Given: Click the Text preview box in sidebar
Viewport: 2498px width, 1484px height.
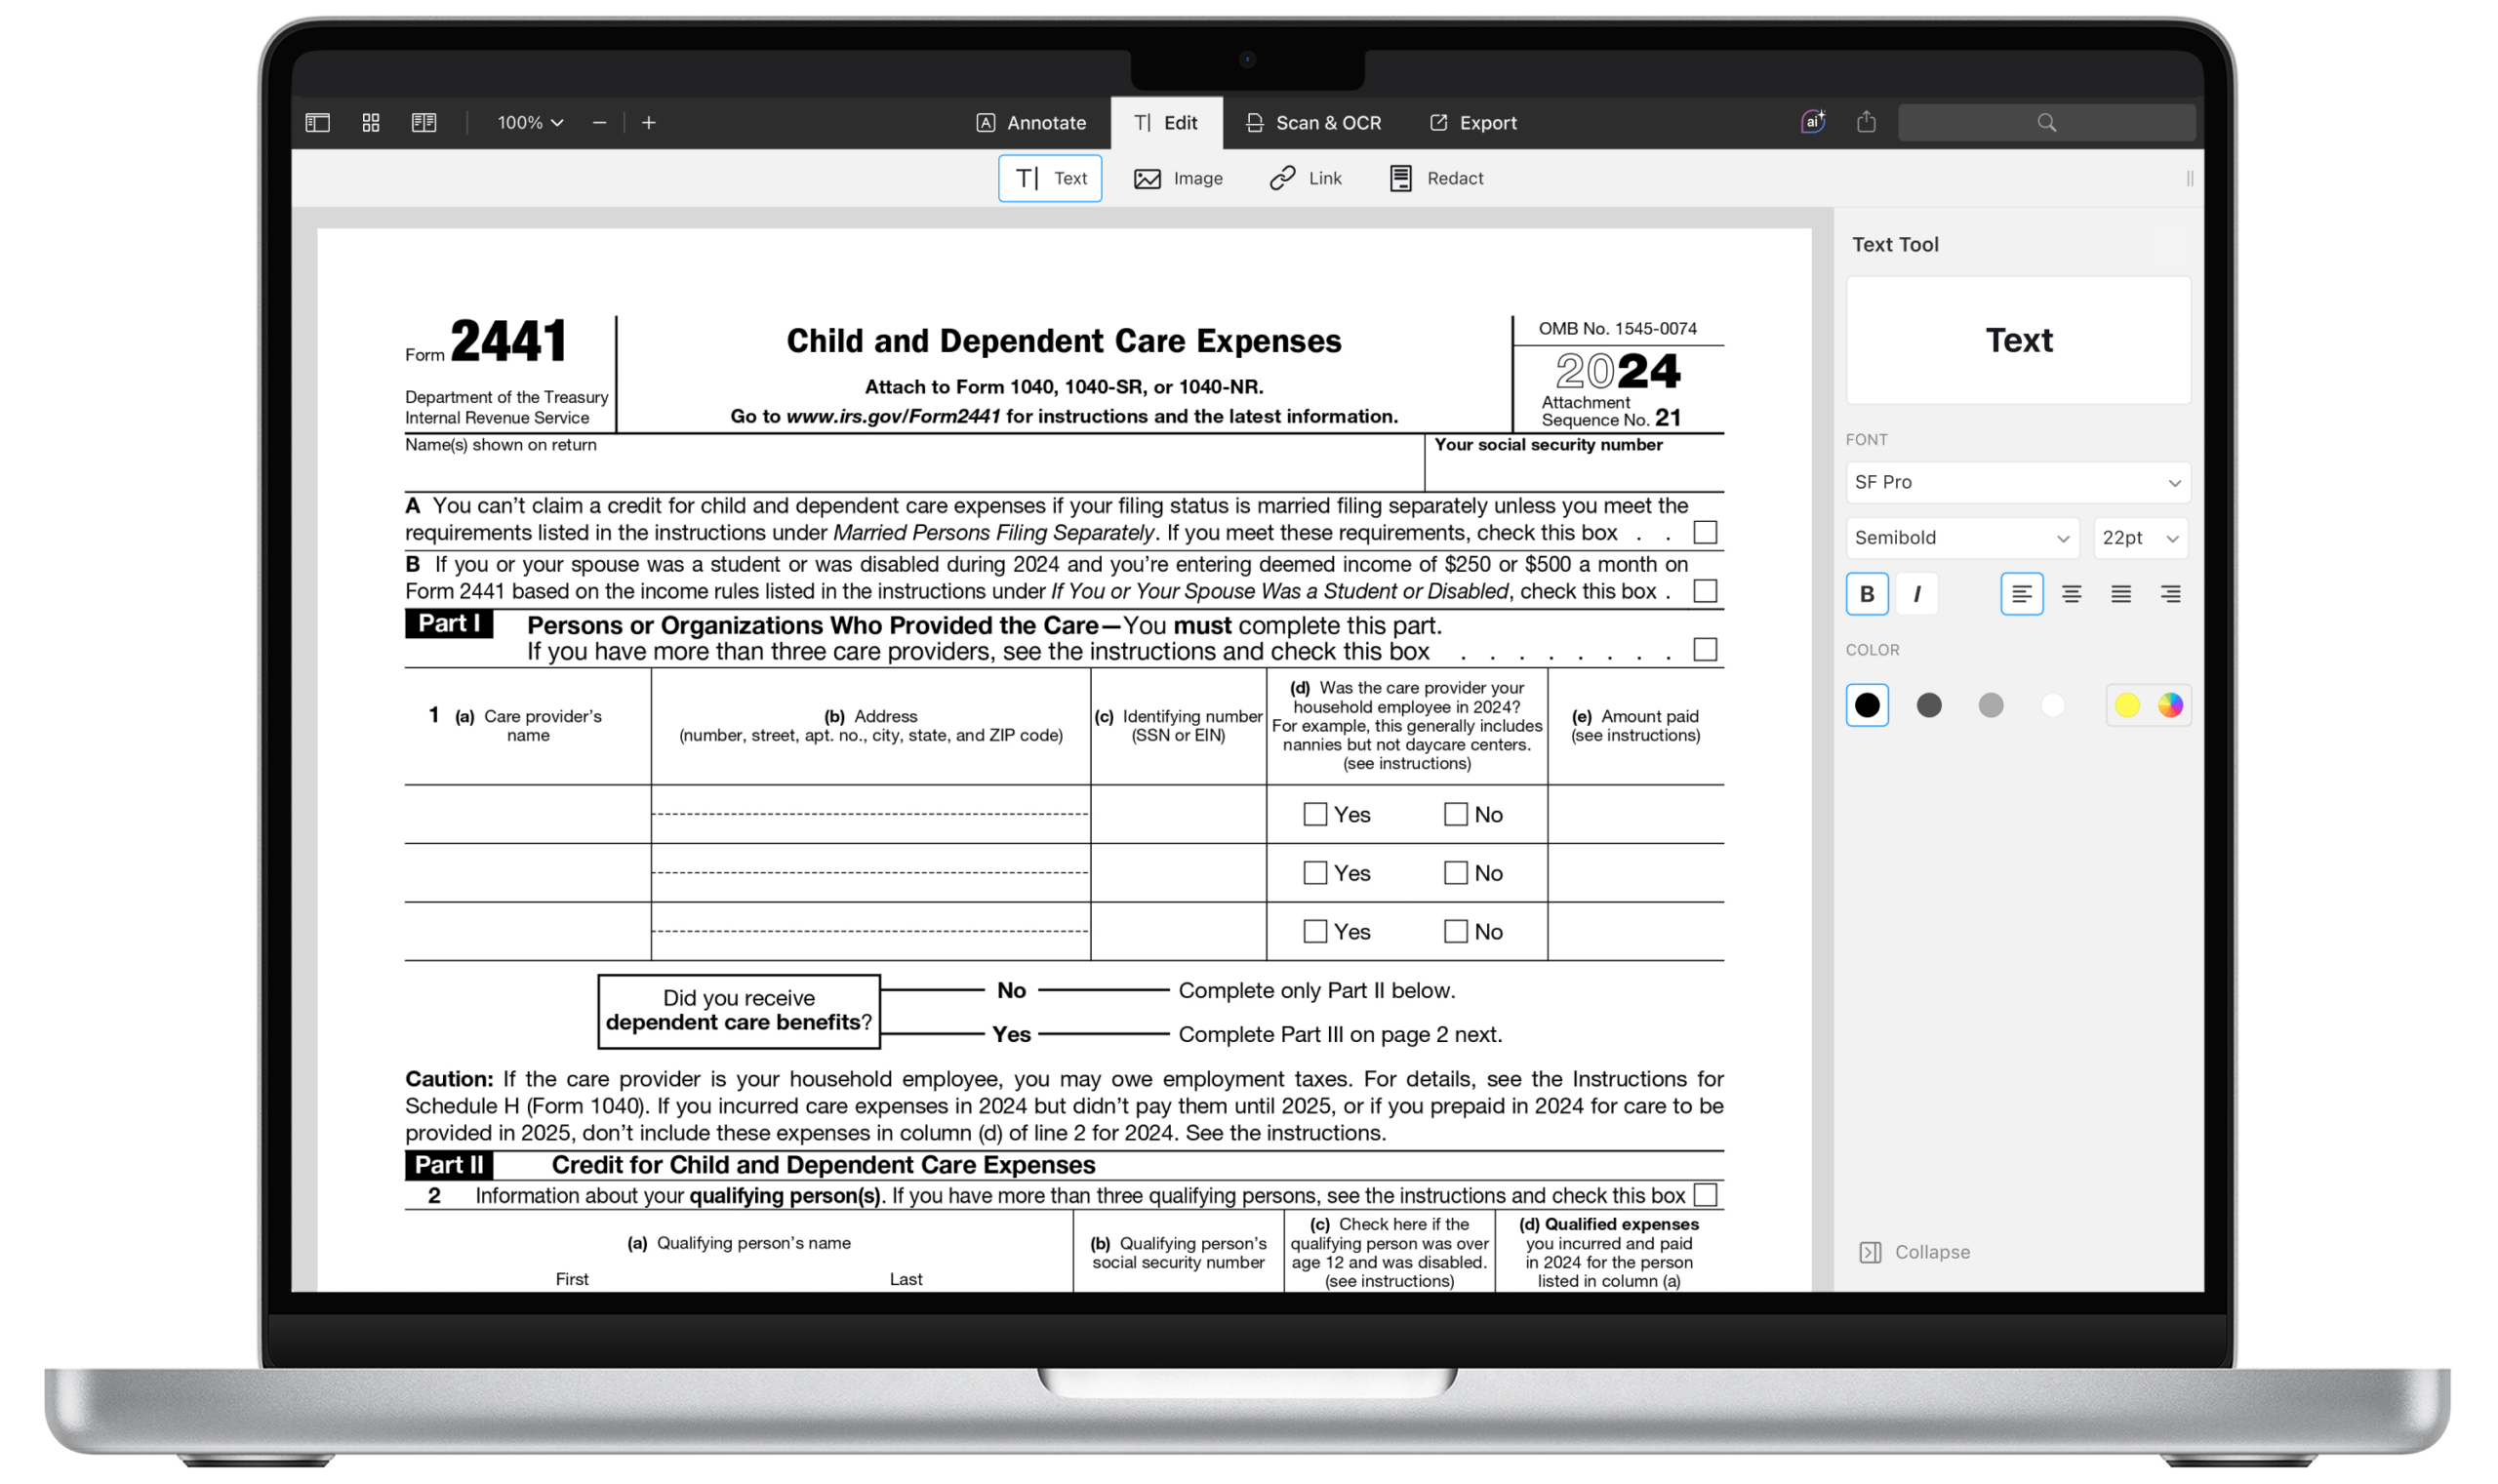Looking at the screenshot, I should click(x=2017, y=340).
